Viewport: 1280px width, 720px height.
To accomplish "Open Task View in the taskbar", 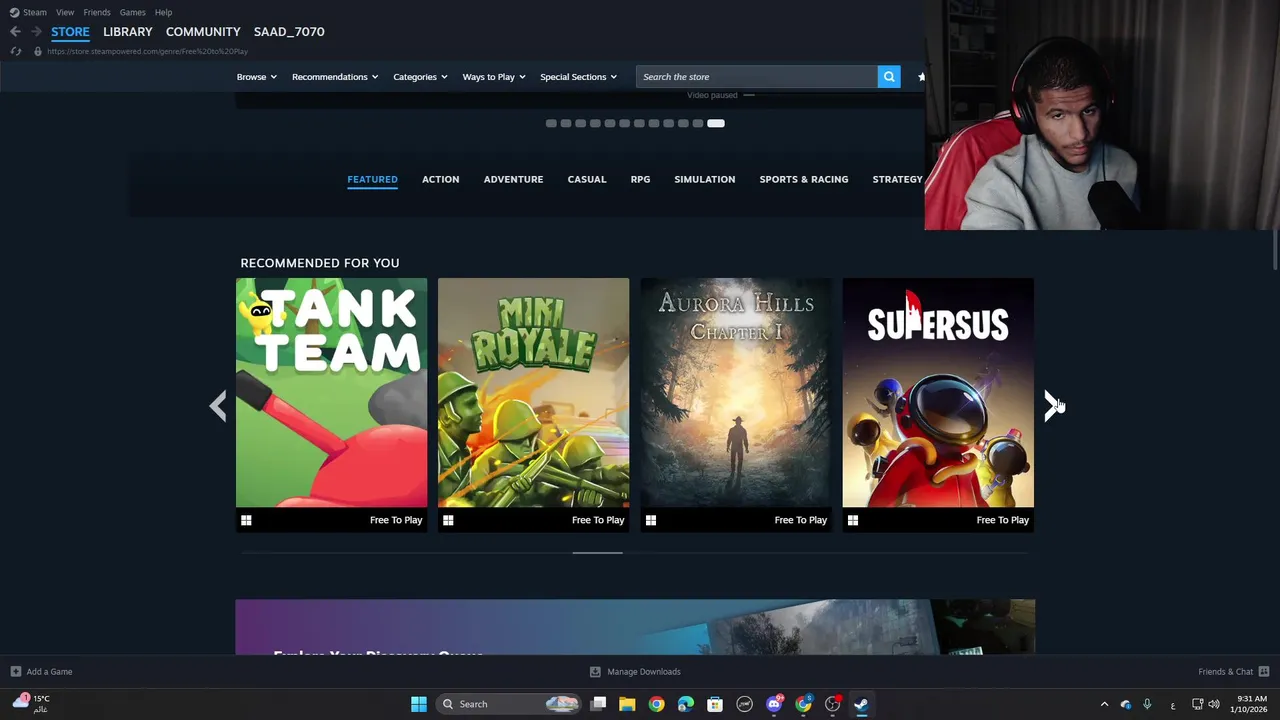I will tap(598, 704).
